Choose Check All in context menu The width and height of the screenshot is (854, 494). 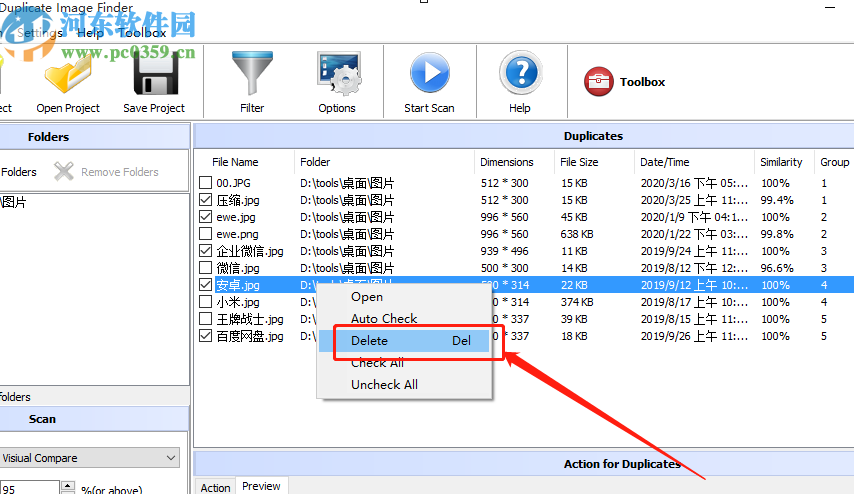coord(377,363)
